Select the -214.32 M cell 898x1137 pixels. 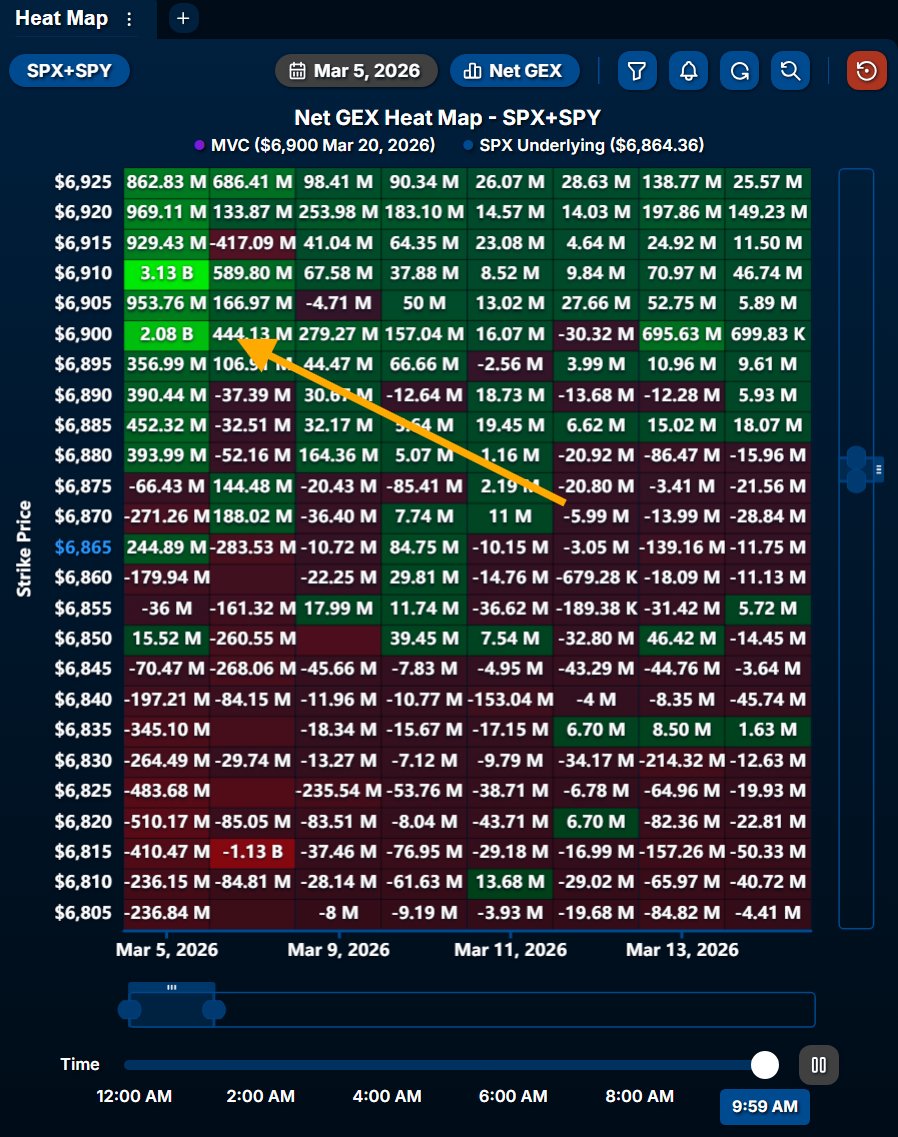click(681, 760)
